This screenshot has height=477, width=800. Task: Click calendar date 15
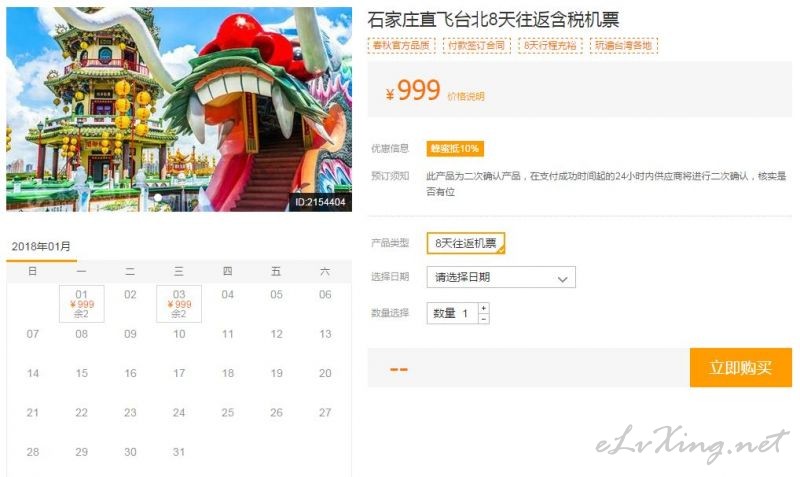pos(82,373)
